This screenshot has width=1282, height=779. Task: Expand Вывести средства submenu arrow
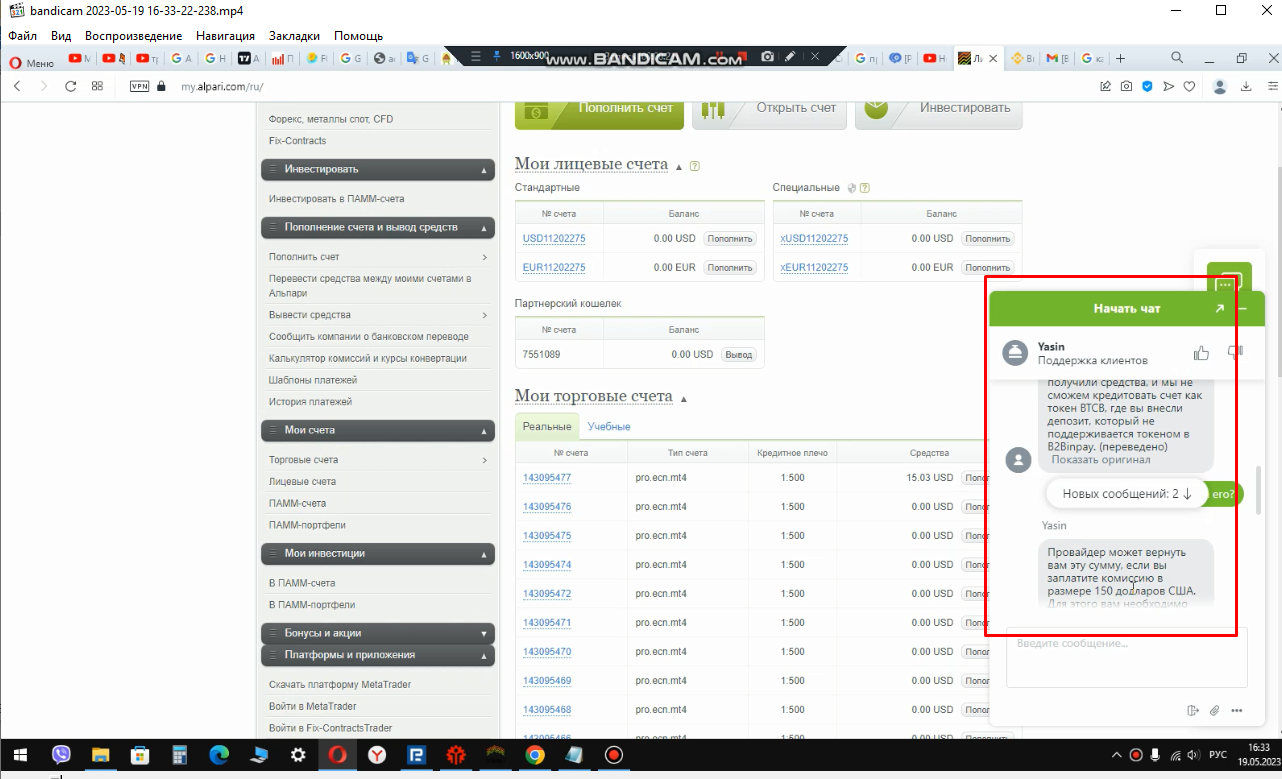point(485,315)
